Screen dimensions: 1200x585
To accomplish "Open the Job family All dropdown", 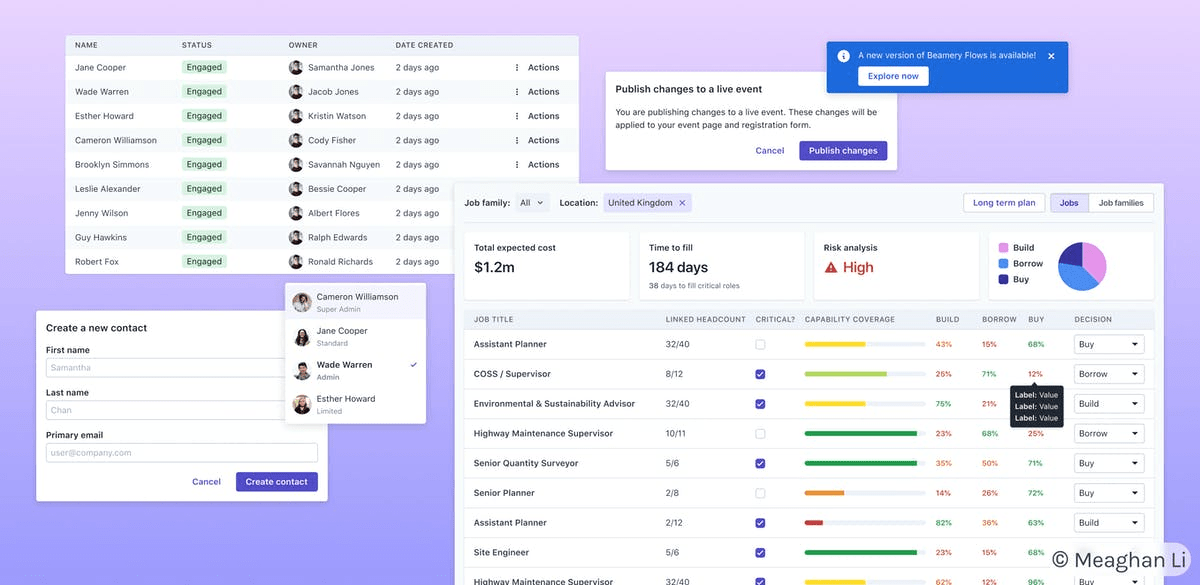I will [532, 203].
